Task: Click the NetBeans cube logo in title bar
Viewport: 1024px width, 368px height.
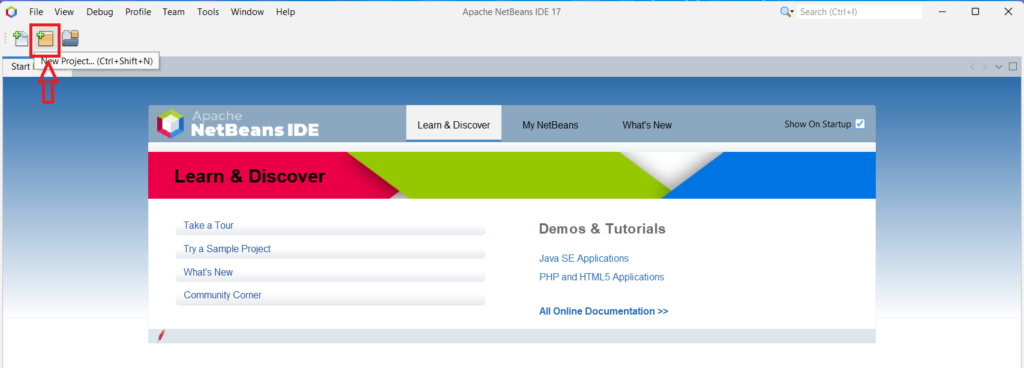Action: tap(11, 12)
